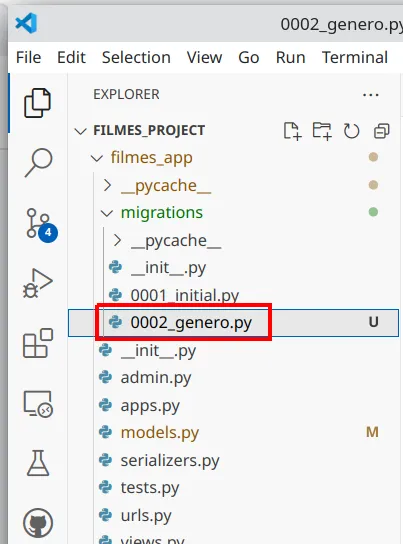The height and width of the screenshot is (544, 403).
Task: Collapse the migrations folder
Action: (107, 213)
